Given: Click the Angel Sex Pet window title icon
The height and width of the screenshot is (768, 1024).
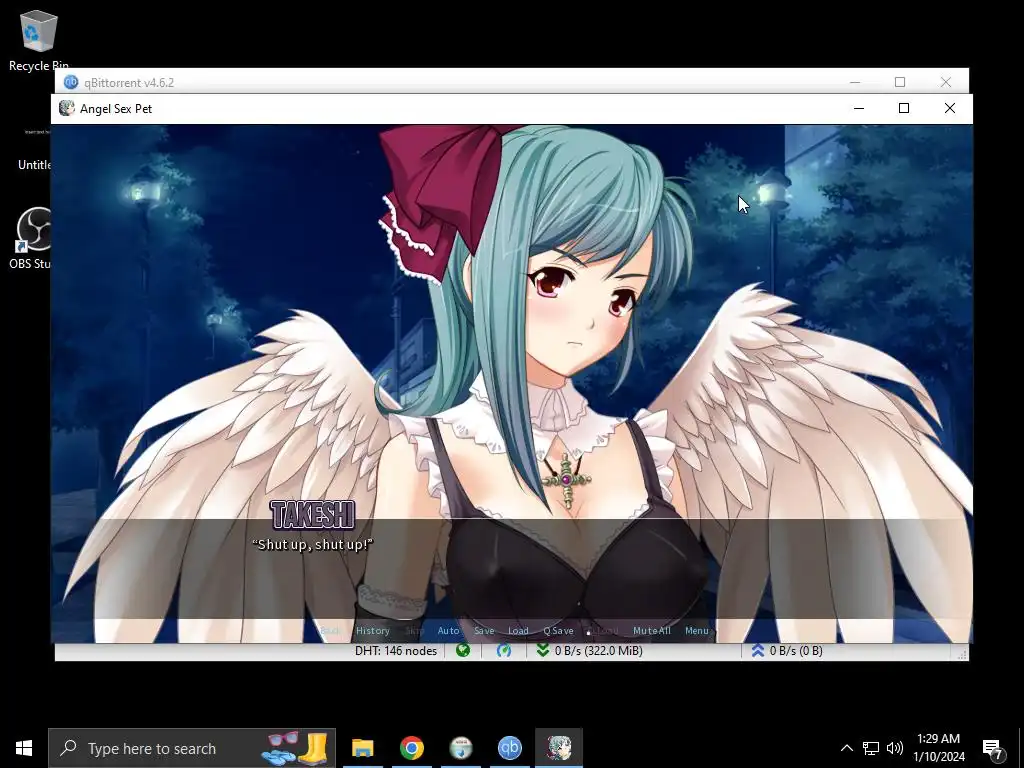Looking at the screenshot, I should [67, 108].
